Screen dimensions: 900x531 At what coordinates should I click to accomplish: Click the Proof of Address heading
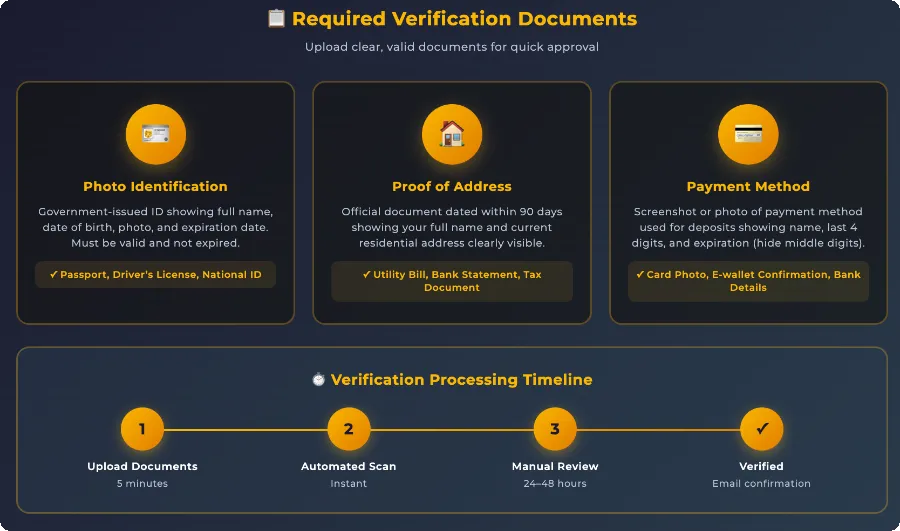[x=452, y=187]
